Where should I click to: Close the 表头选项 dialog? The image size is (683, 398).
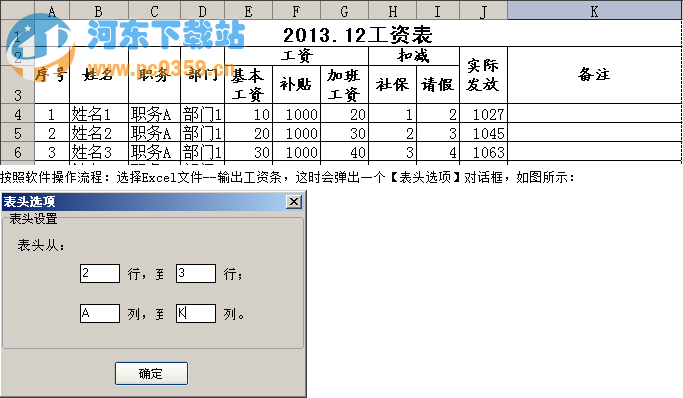[294, 202]
